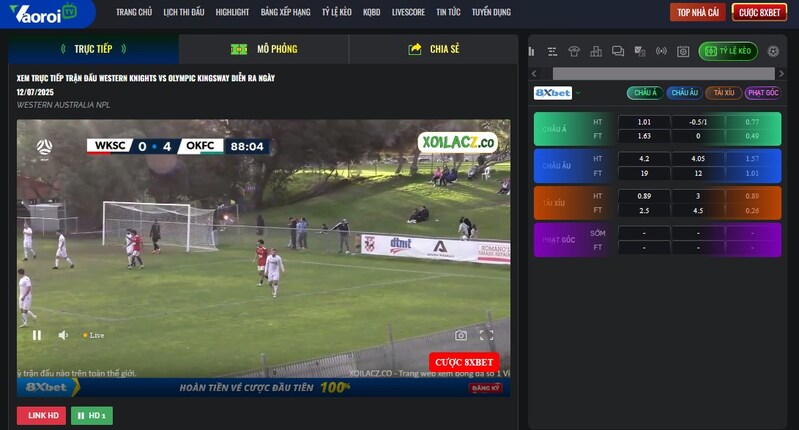The image size is (799, 430).
Task: Open KQBD menu item
Action: (371, 12)
